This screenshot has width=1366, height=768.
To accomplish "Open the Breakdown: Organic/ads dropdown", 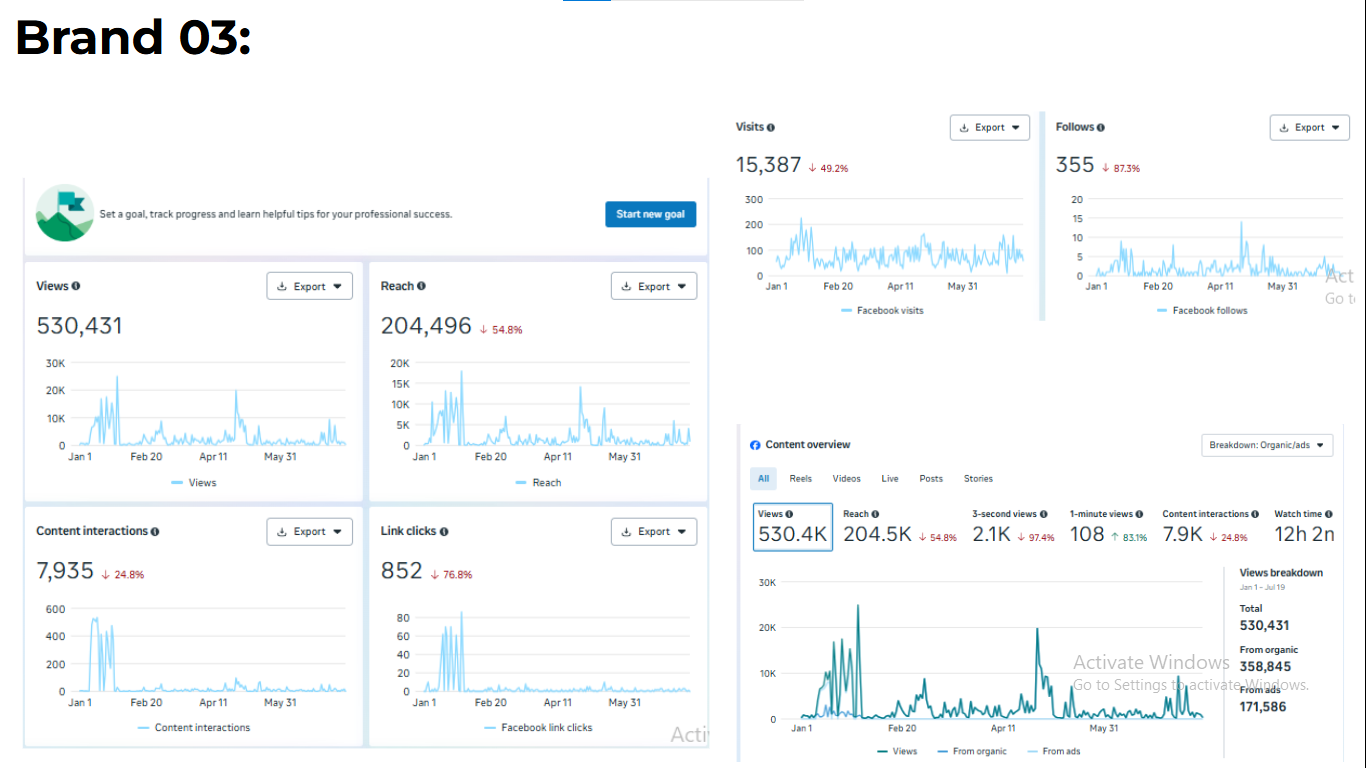I will 1266,445.
